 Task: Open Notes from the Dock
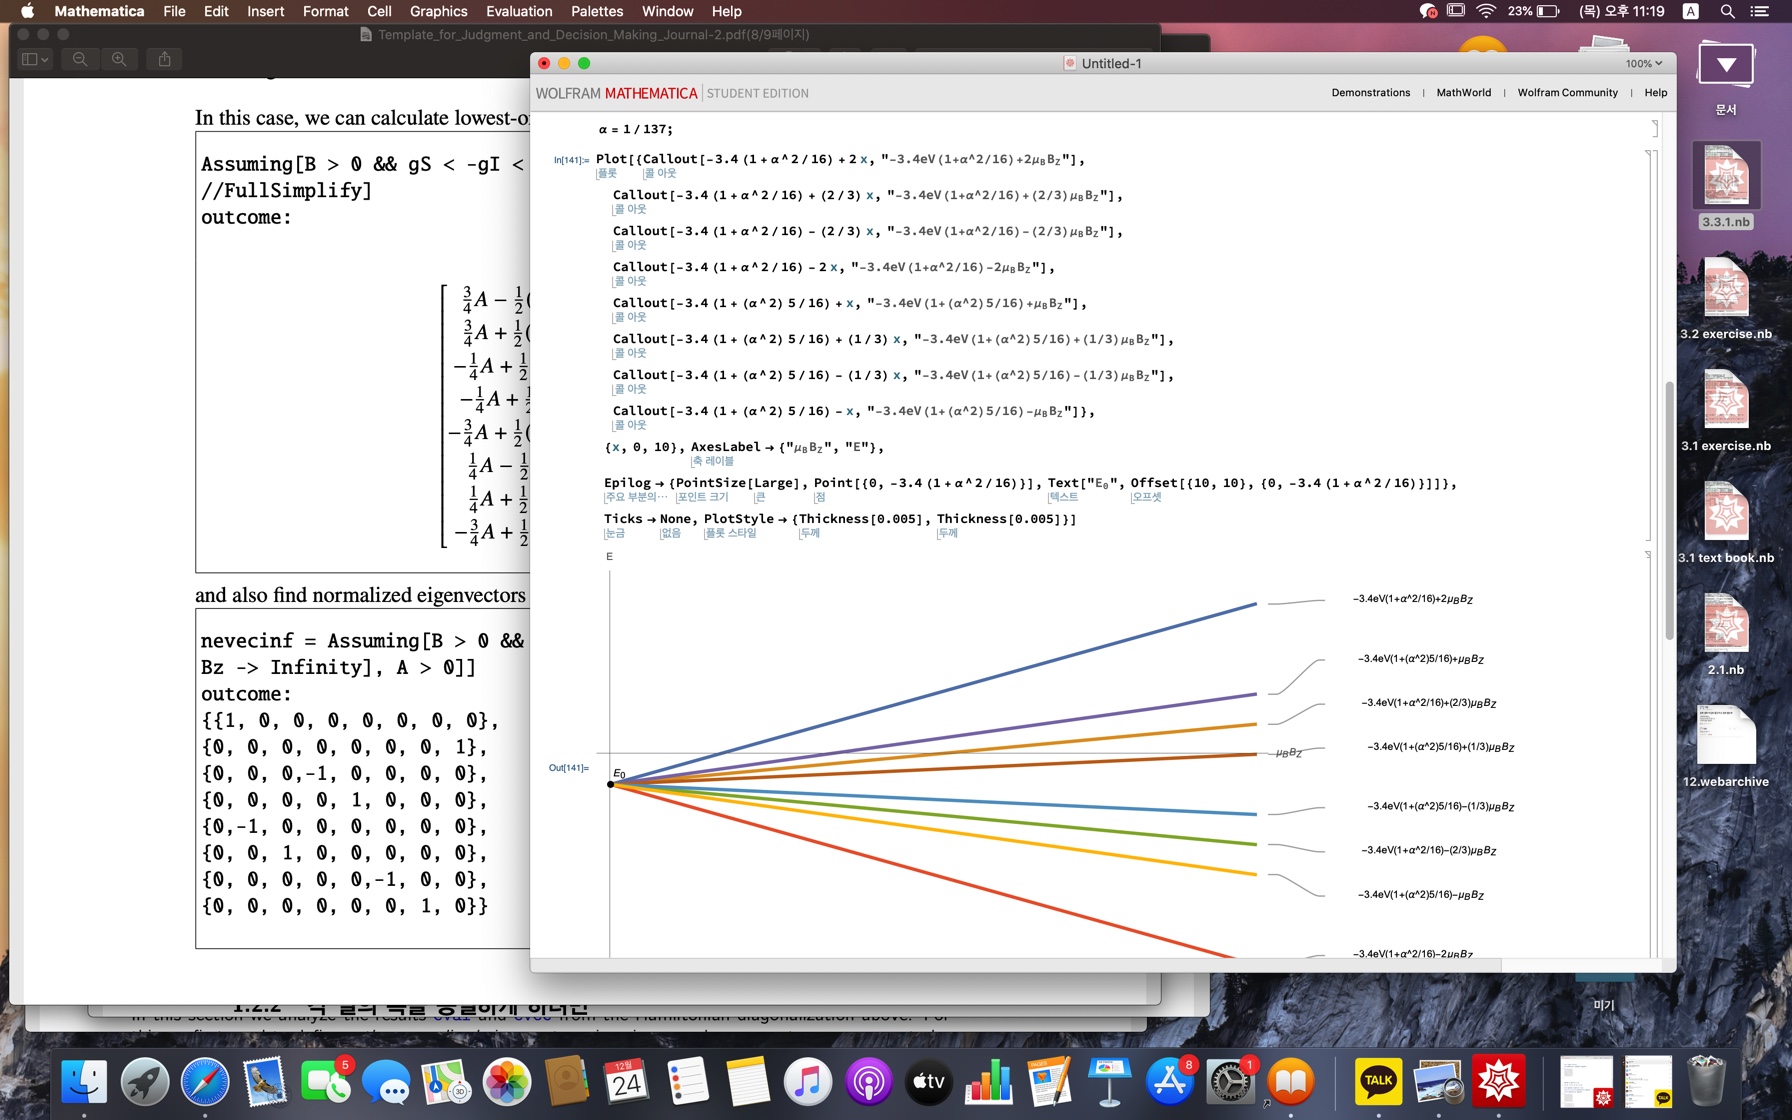748,1081
